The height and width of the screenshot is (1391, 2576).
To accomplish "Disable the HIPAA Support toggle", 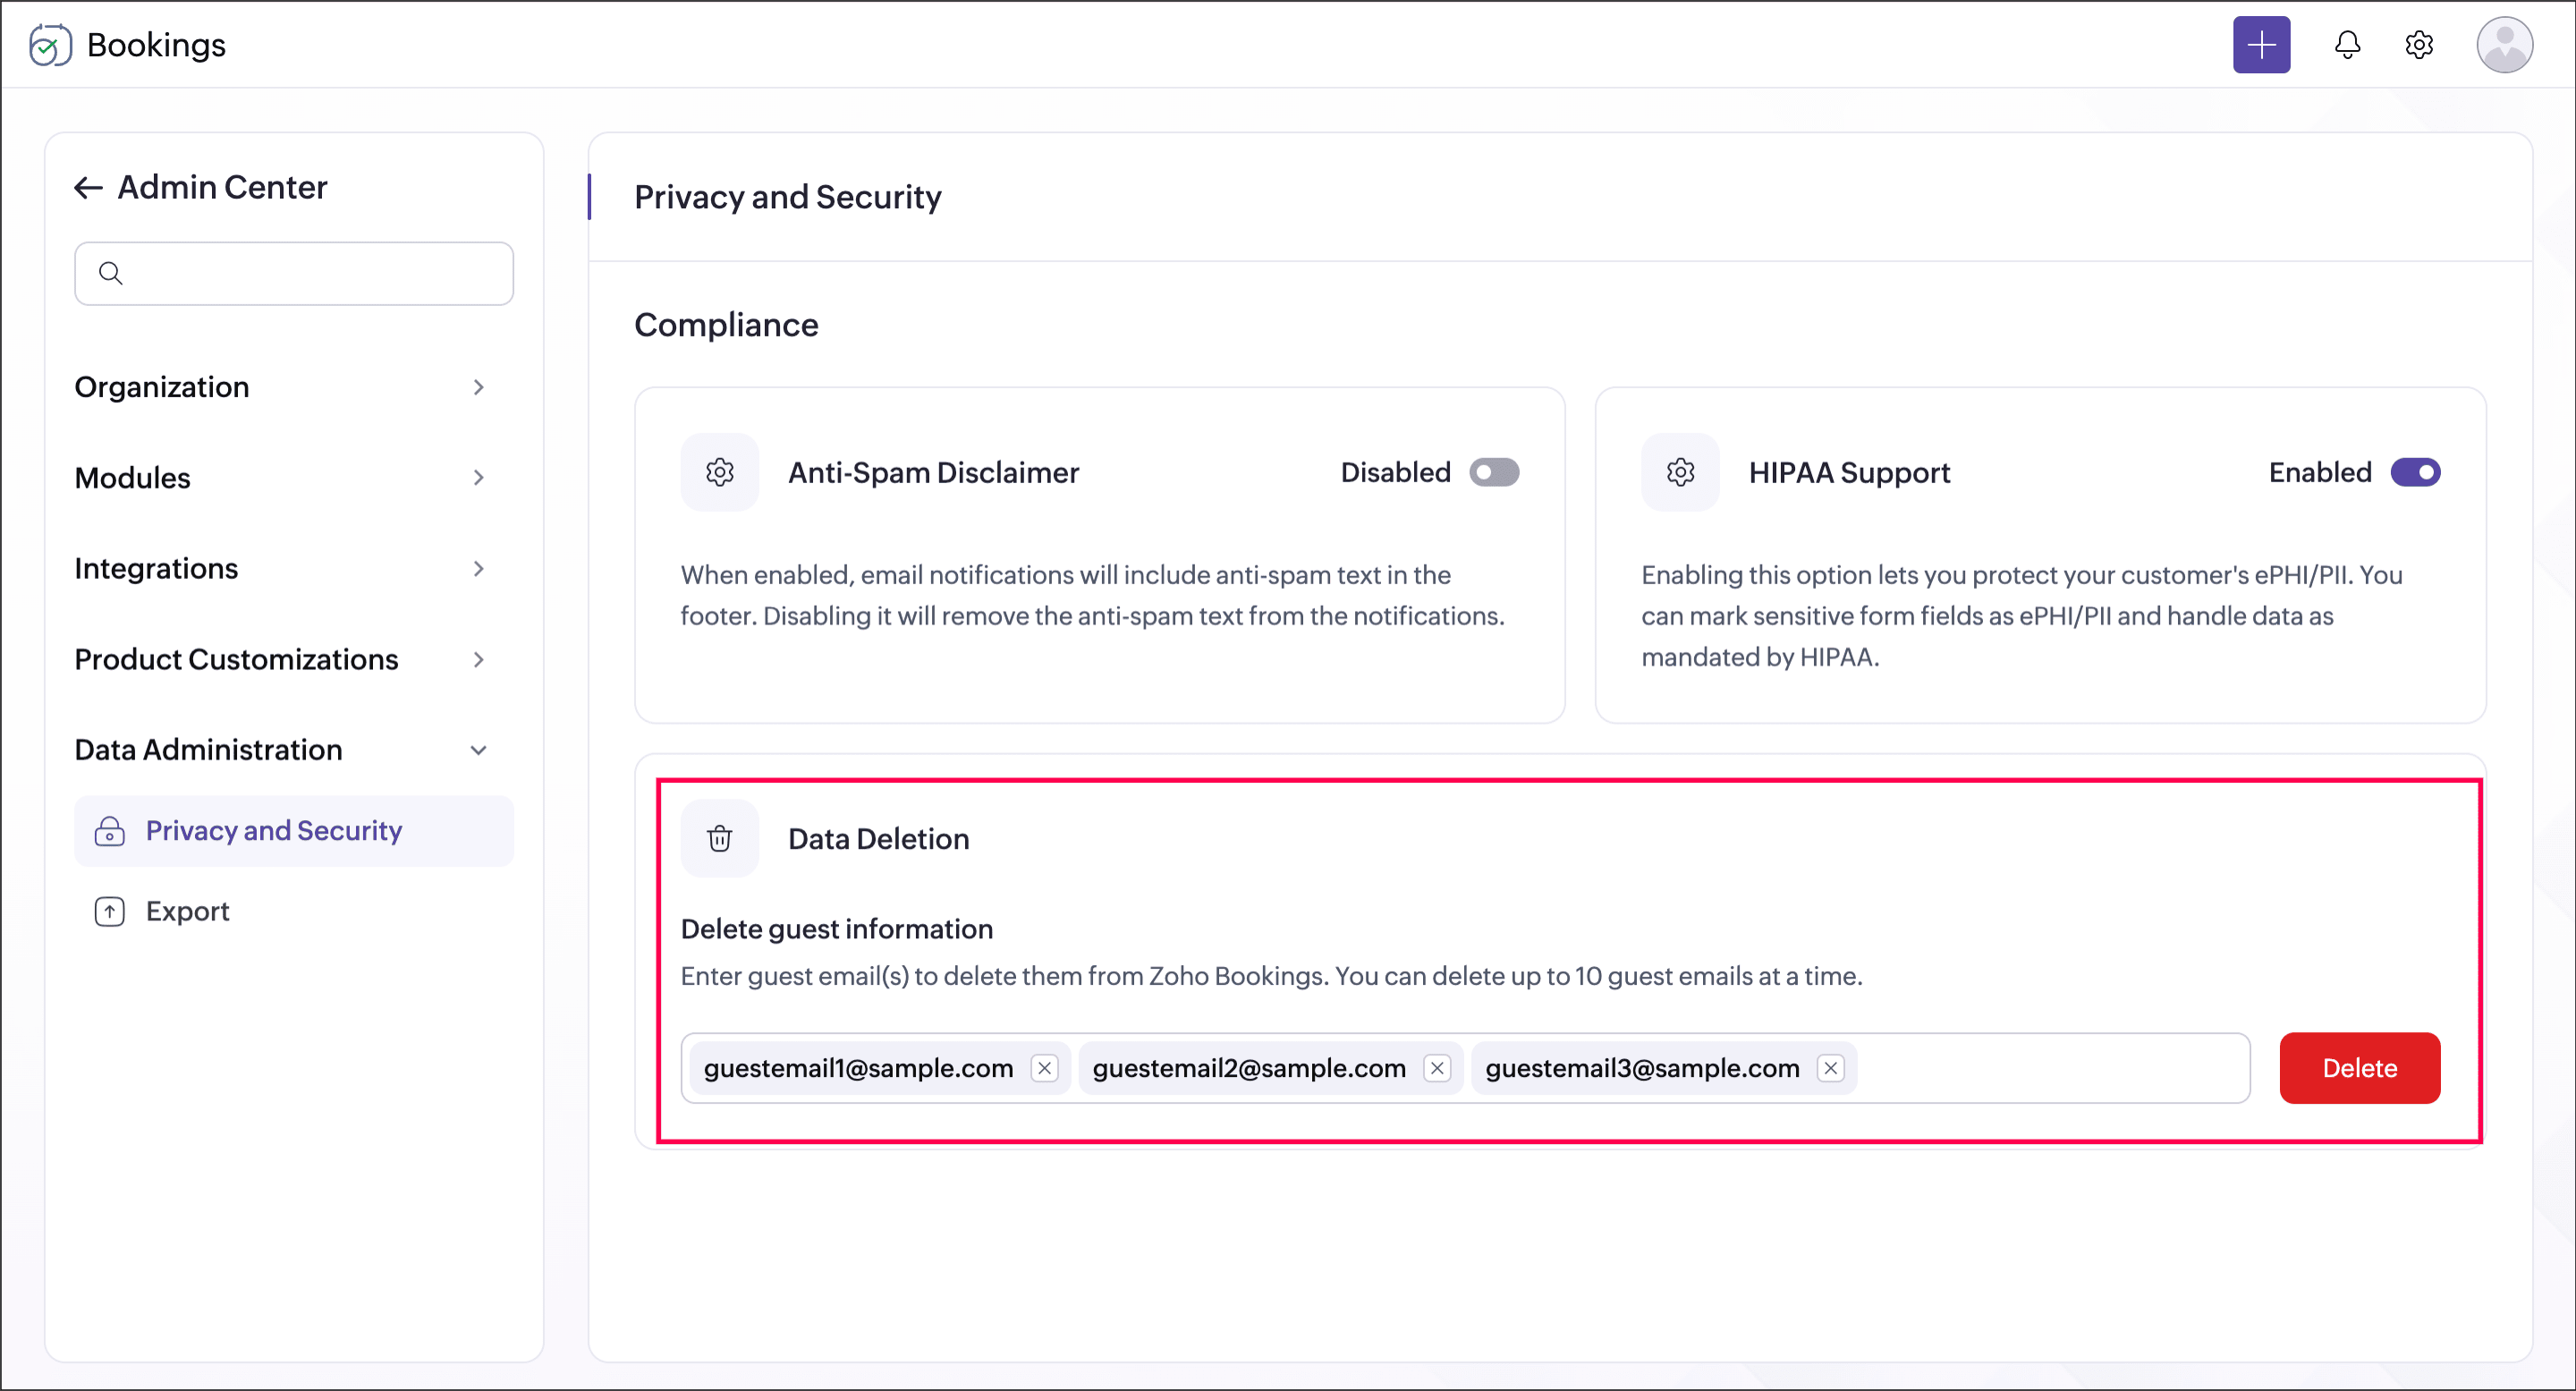I will pyautogui.click(x=2415, y=472).
